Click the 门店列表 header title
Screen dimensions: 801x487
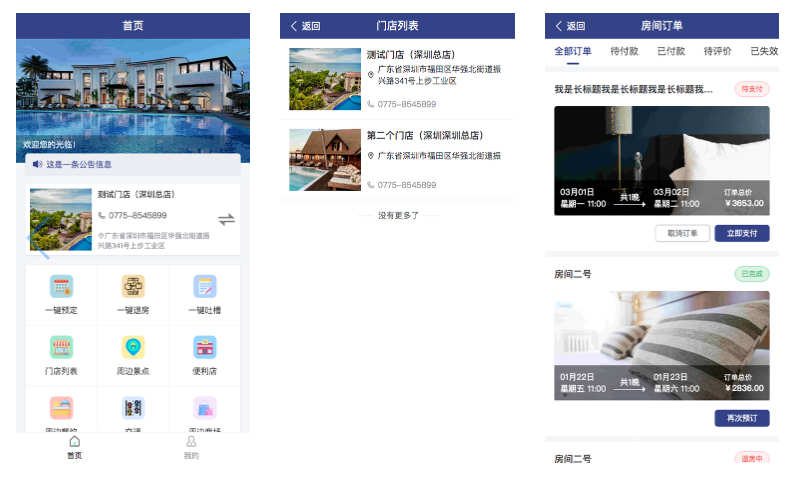click(x=397, y=26)
